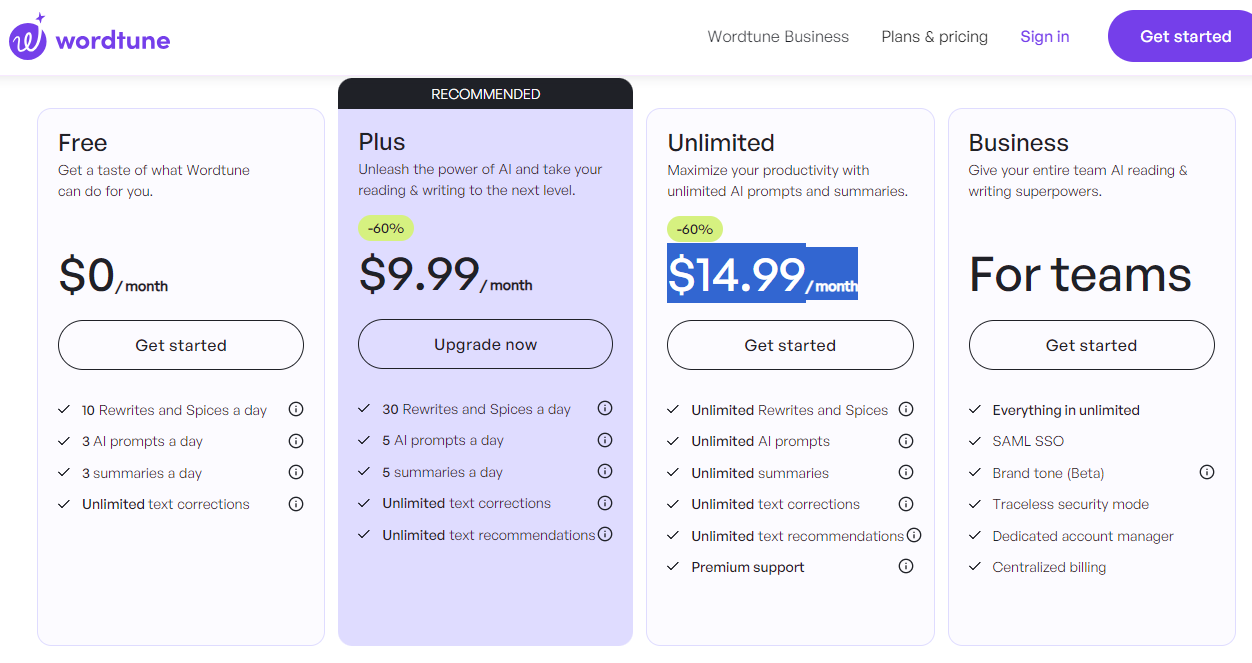Open the Plans & pricing menu
The image size is (1252, 663).
(x=934, y=36)
